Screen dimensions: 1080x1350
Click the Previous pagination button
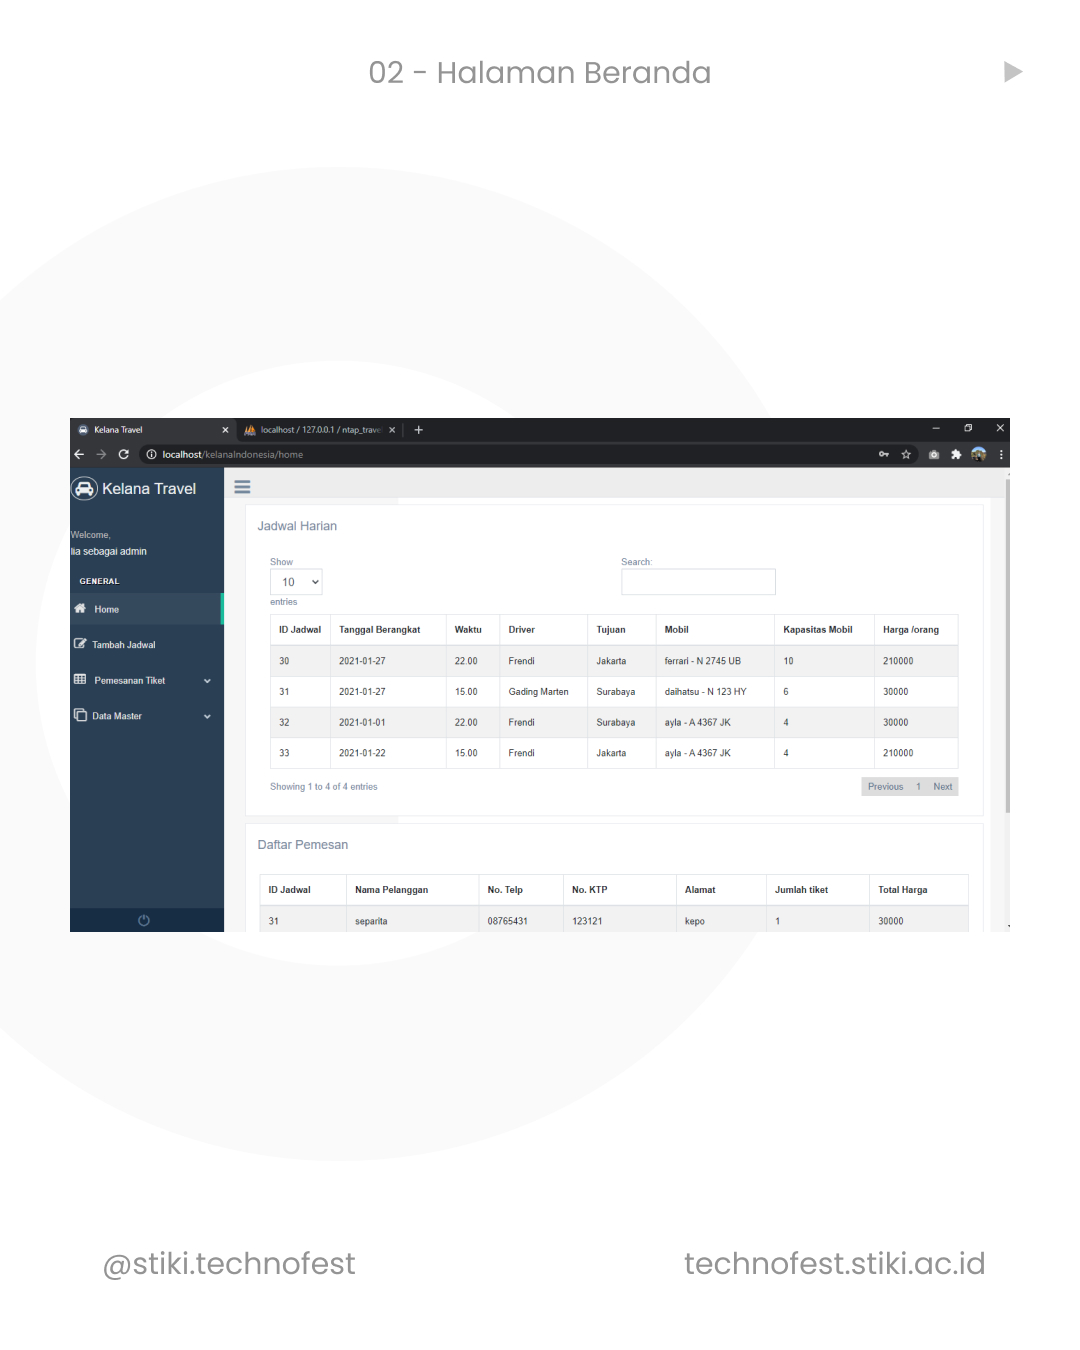[x=885, y=787]
